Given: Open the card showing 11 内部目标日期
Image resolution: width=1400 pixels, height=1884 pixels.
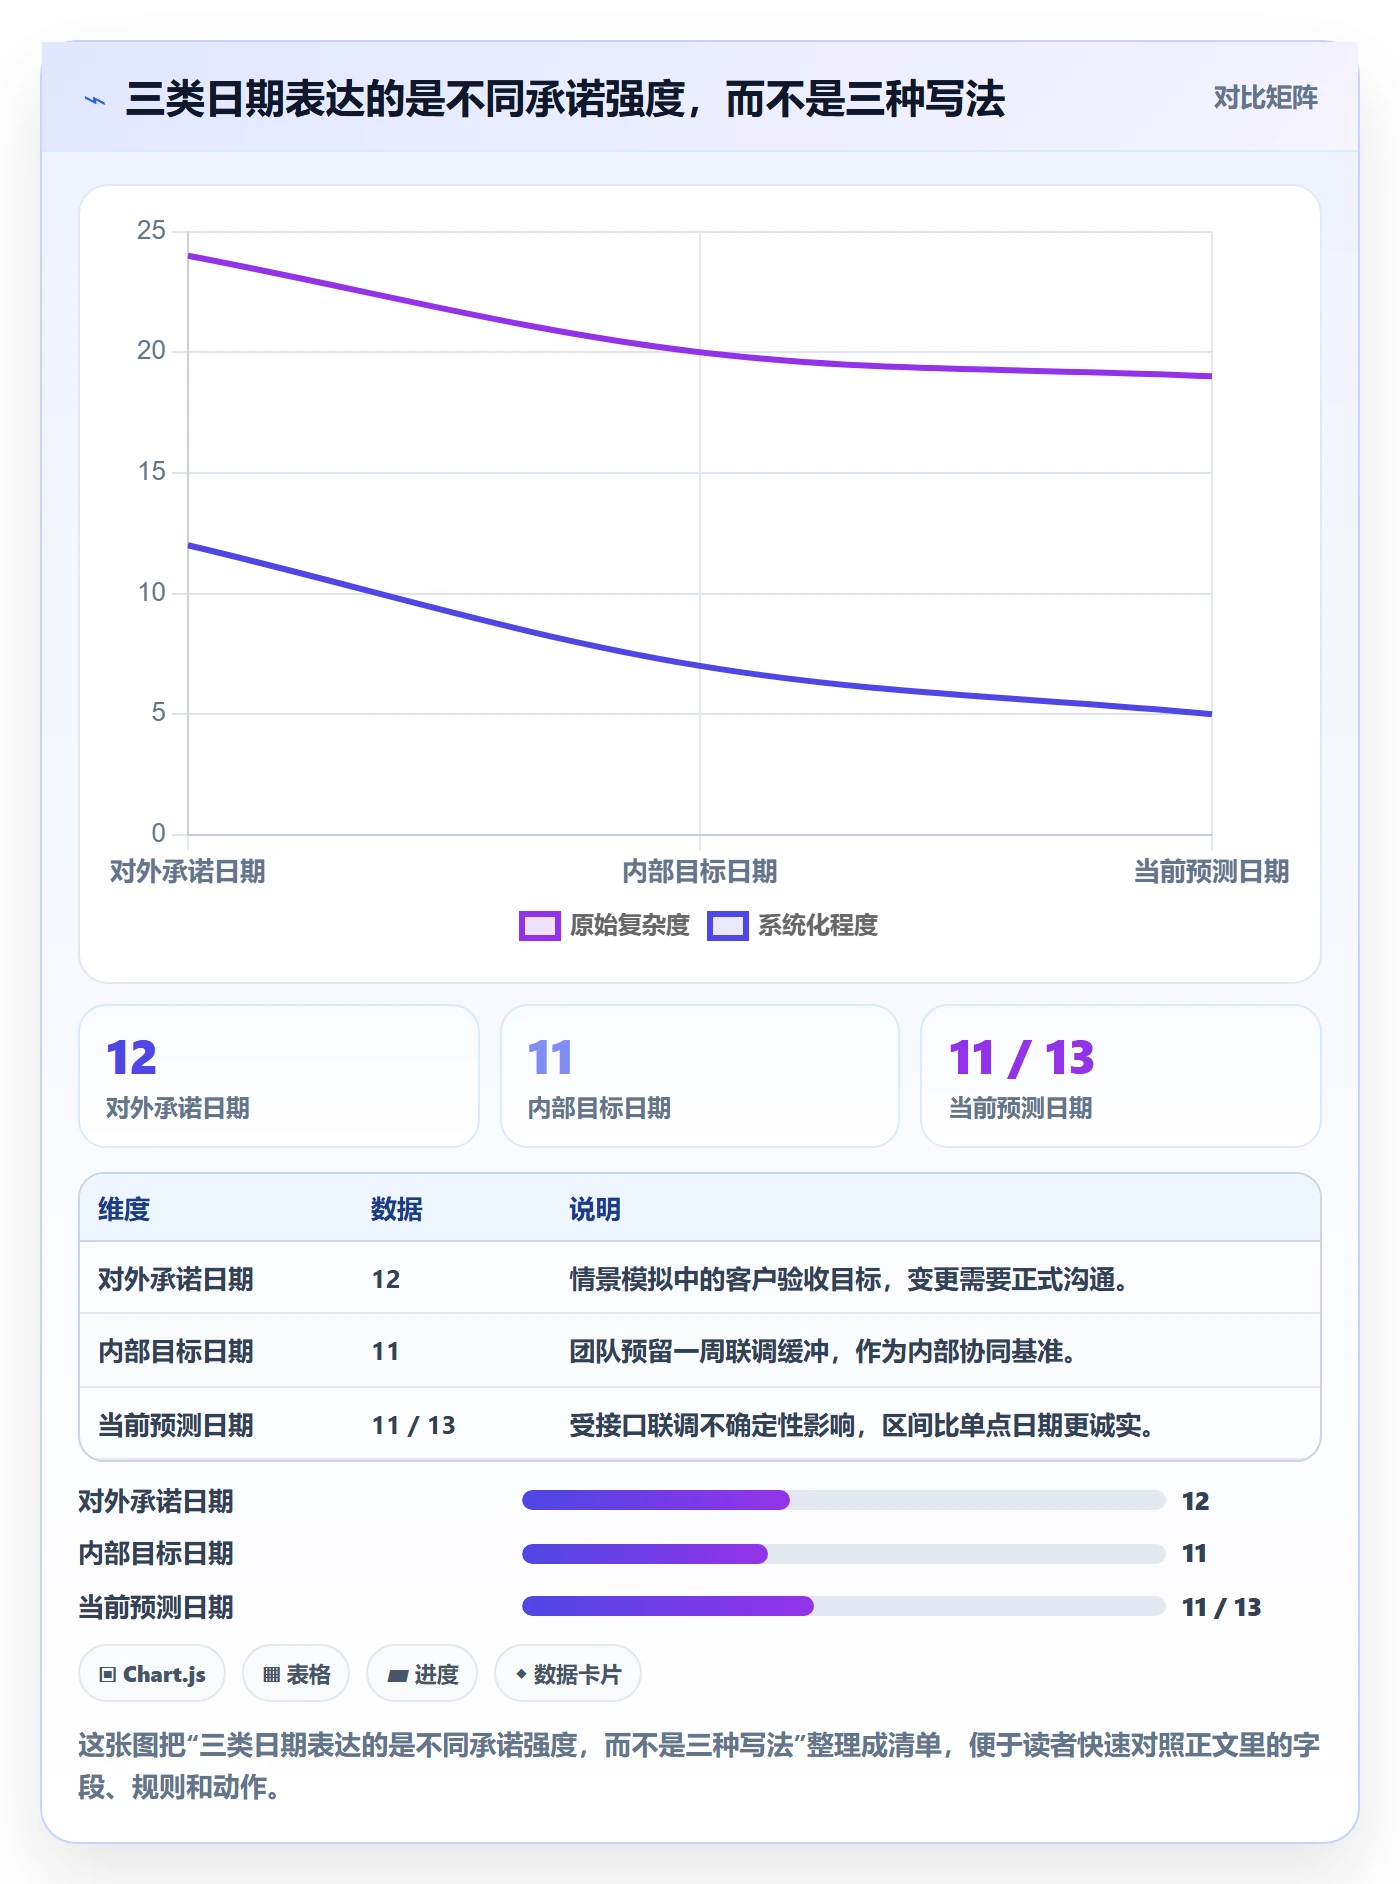Looking at the screenshot, I should pyautogui.click(x=700, y=1076).
